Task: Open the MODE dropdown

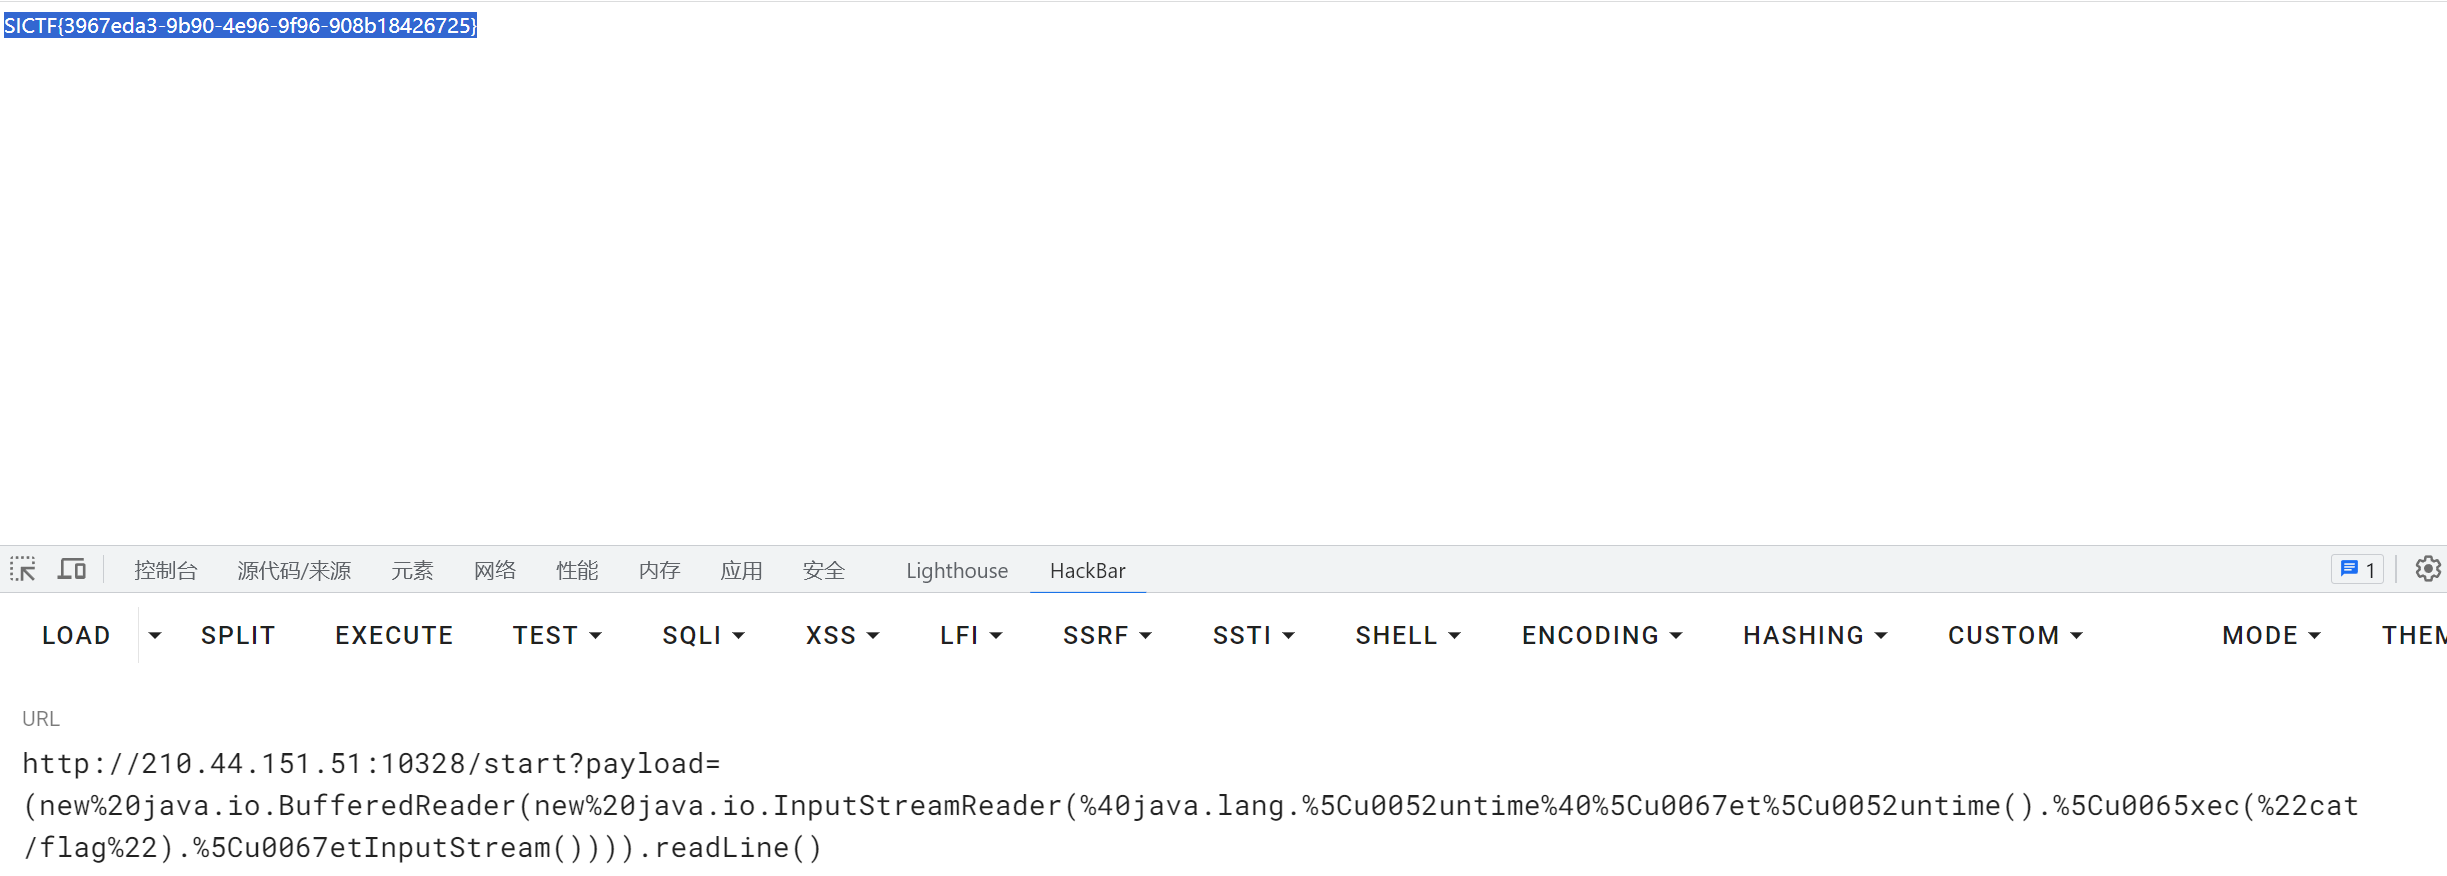Action: tap(2270, 636)
